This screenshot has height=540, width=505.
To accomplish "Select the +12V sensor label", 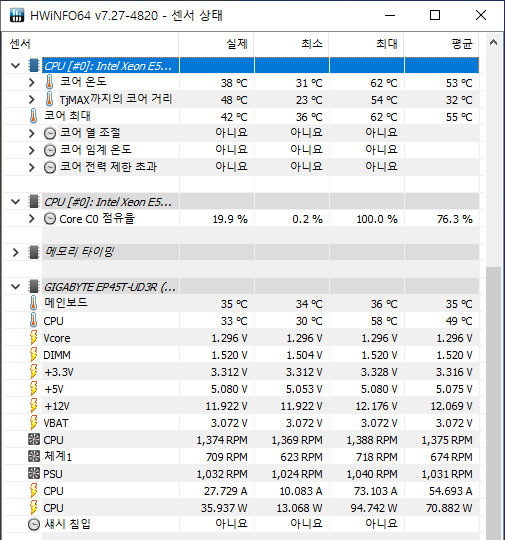I will tap(57, 406).
